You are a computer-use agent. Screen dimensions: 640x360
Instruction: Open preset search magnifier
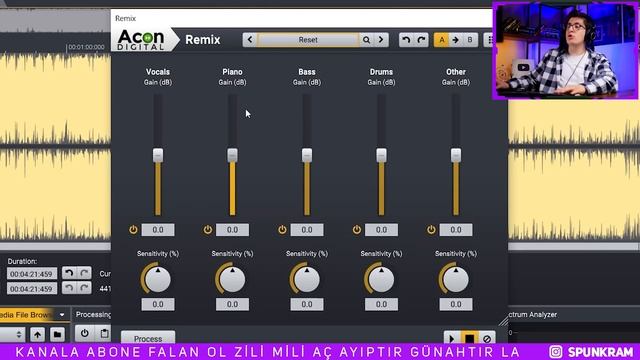[367, 40]
